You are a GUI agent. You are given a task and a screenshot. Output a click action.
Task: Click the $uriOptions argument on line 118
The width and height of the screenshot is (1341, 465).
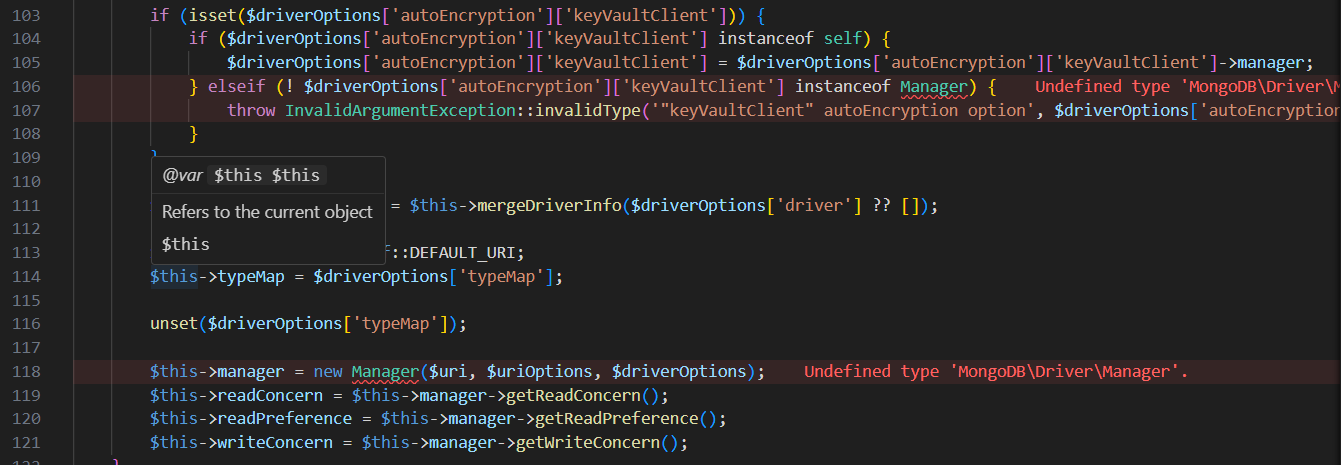(540, 372)
